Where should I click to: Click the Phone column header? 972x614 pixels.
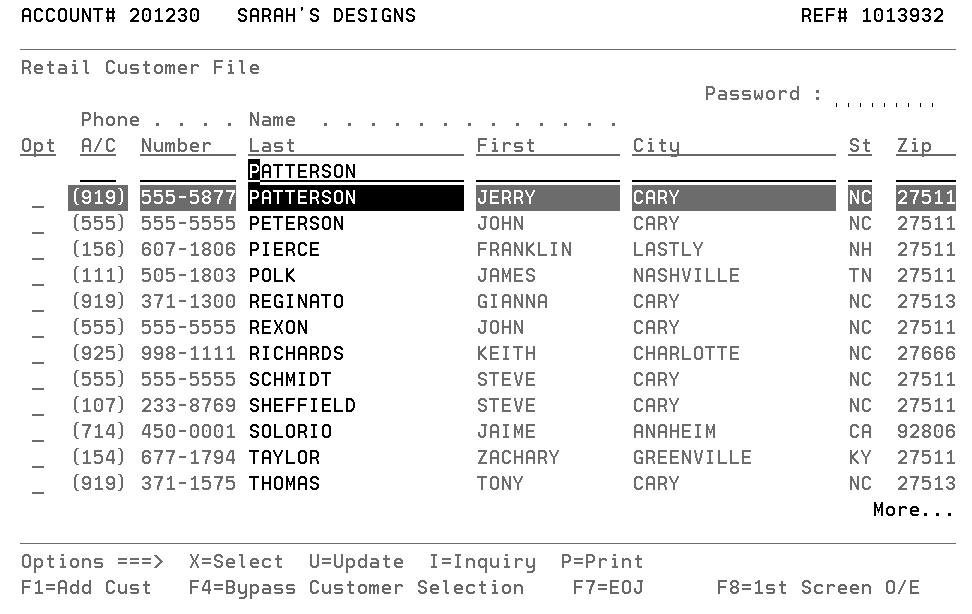point(110,119)
